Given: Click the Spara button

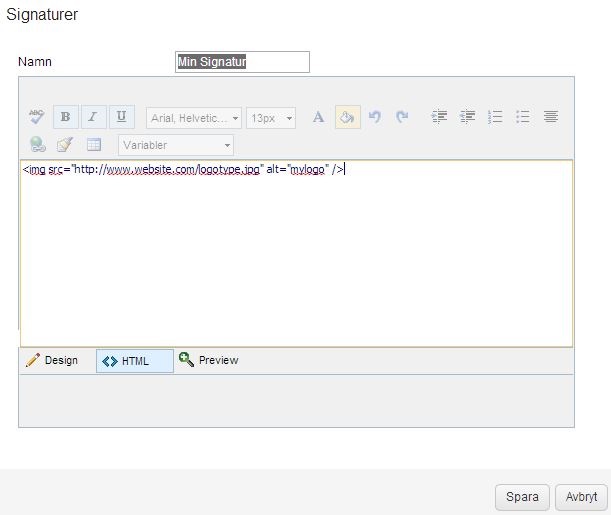Looking at the screenshot, I should pos(522,497).
